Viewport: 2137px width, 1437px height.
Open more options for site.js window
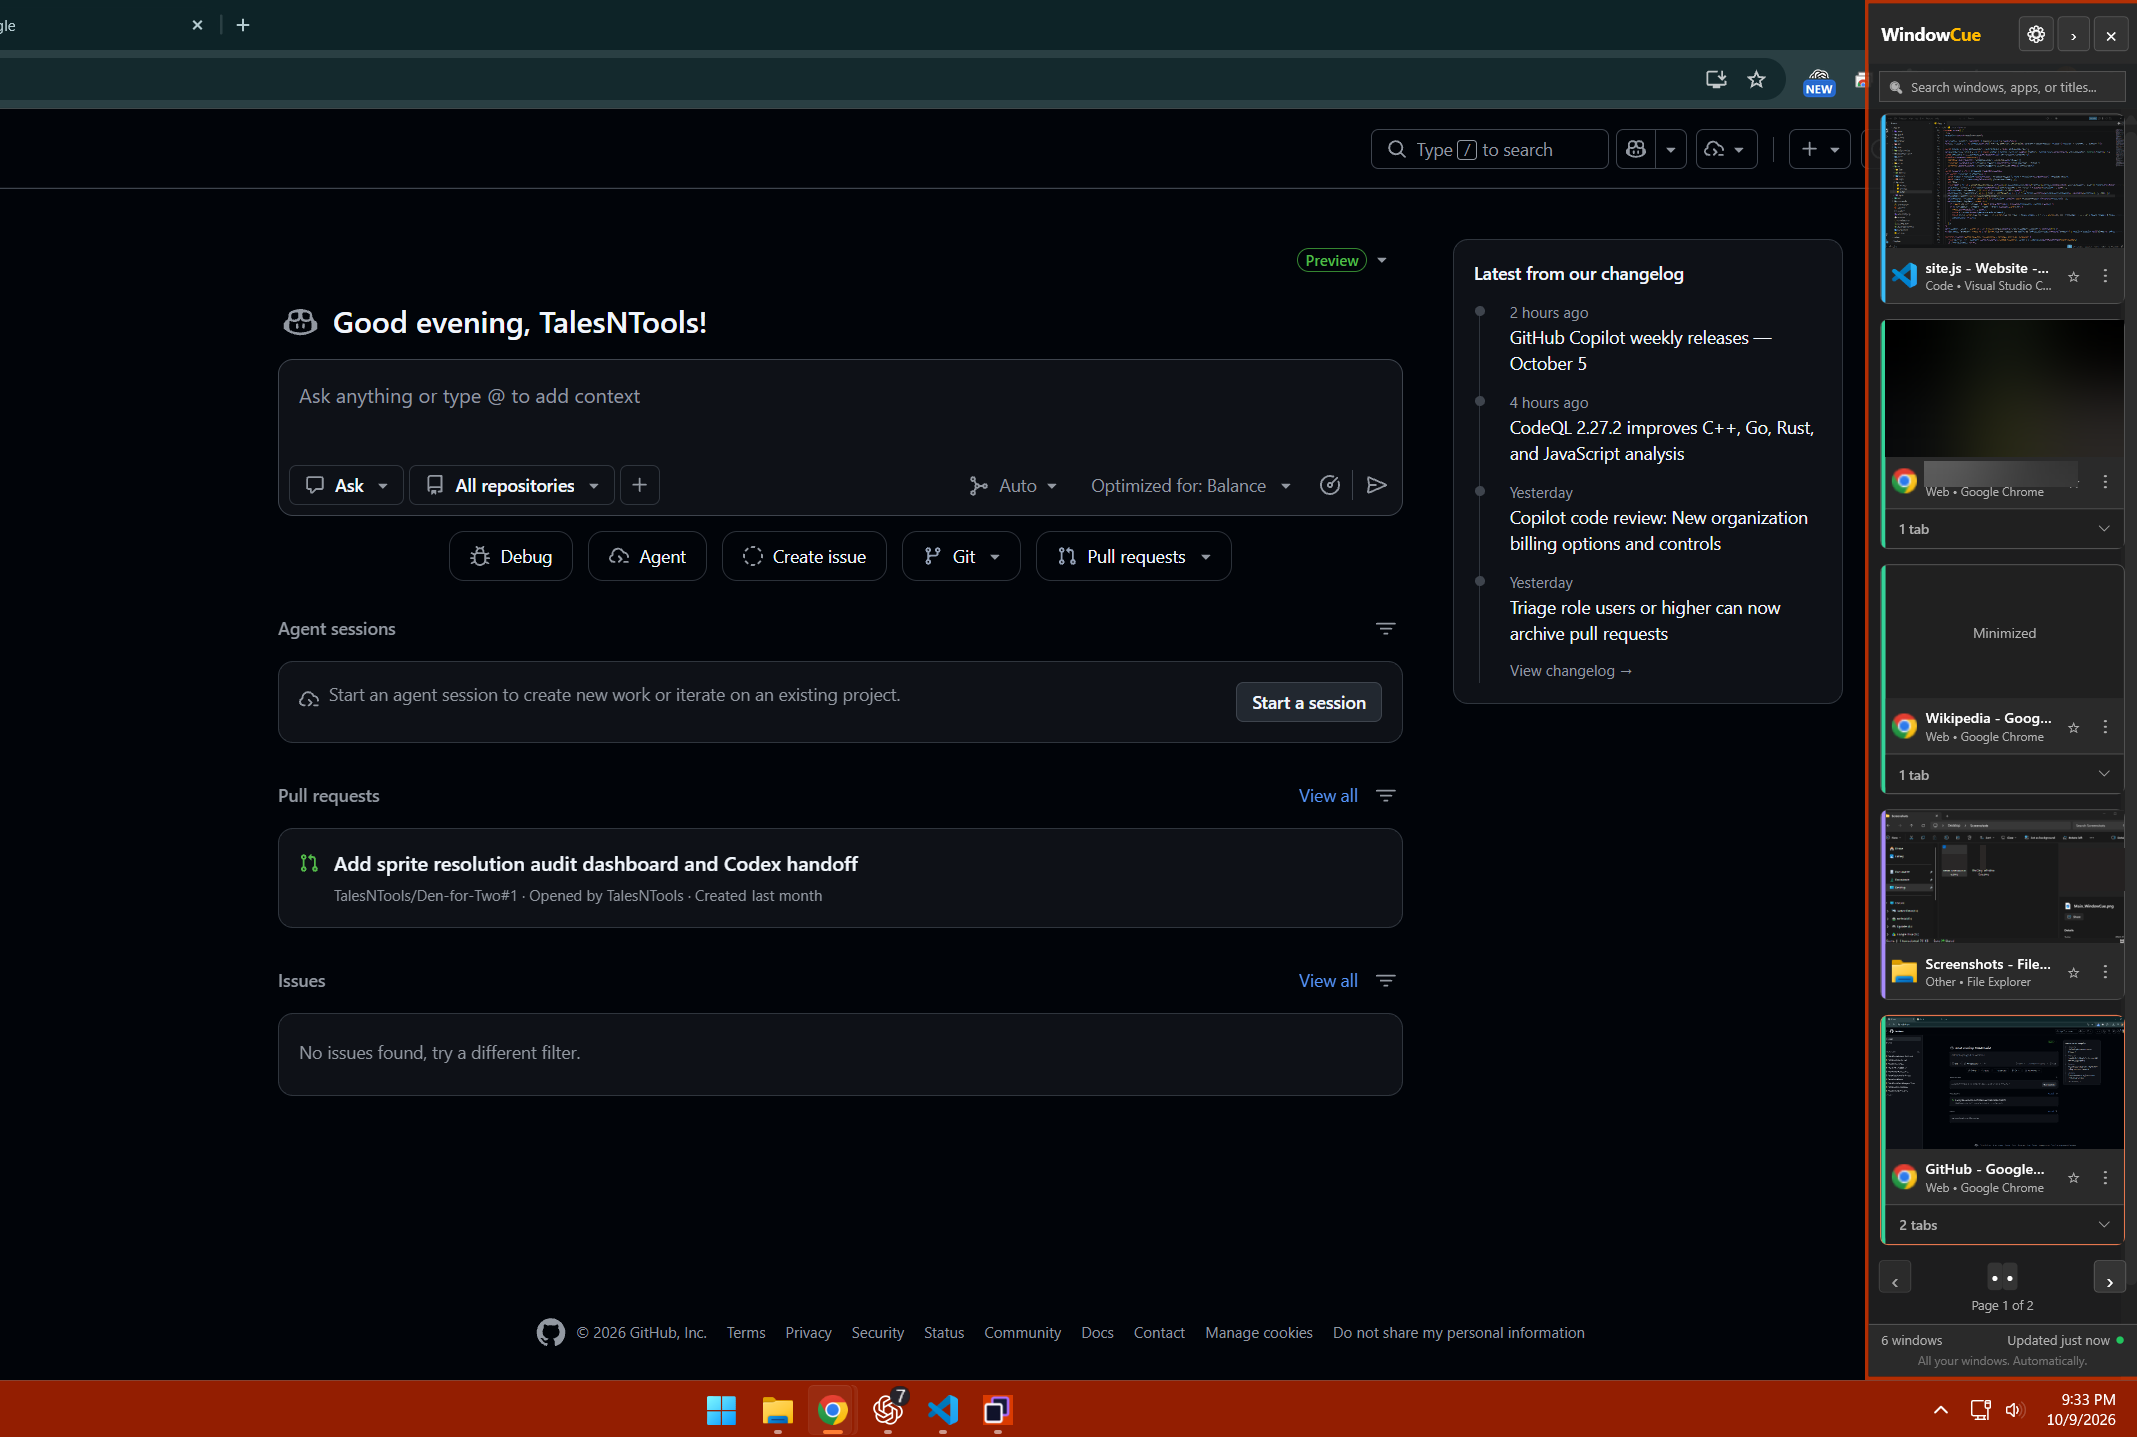tap(2105, 277)
